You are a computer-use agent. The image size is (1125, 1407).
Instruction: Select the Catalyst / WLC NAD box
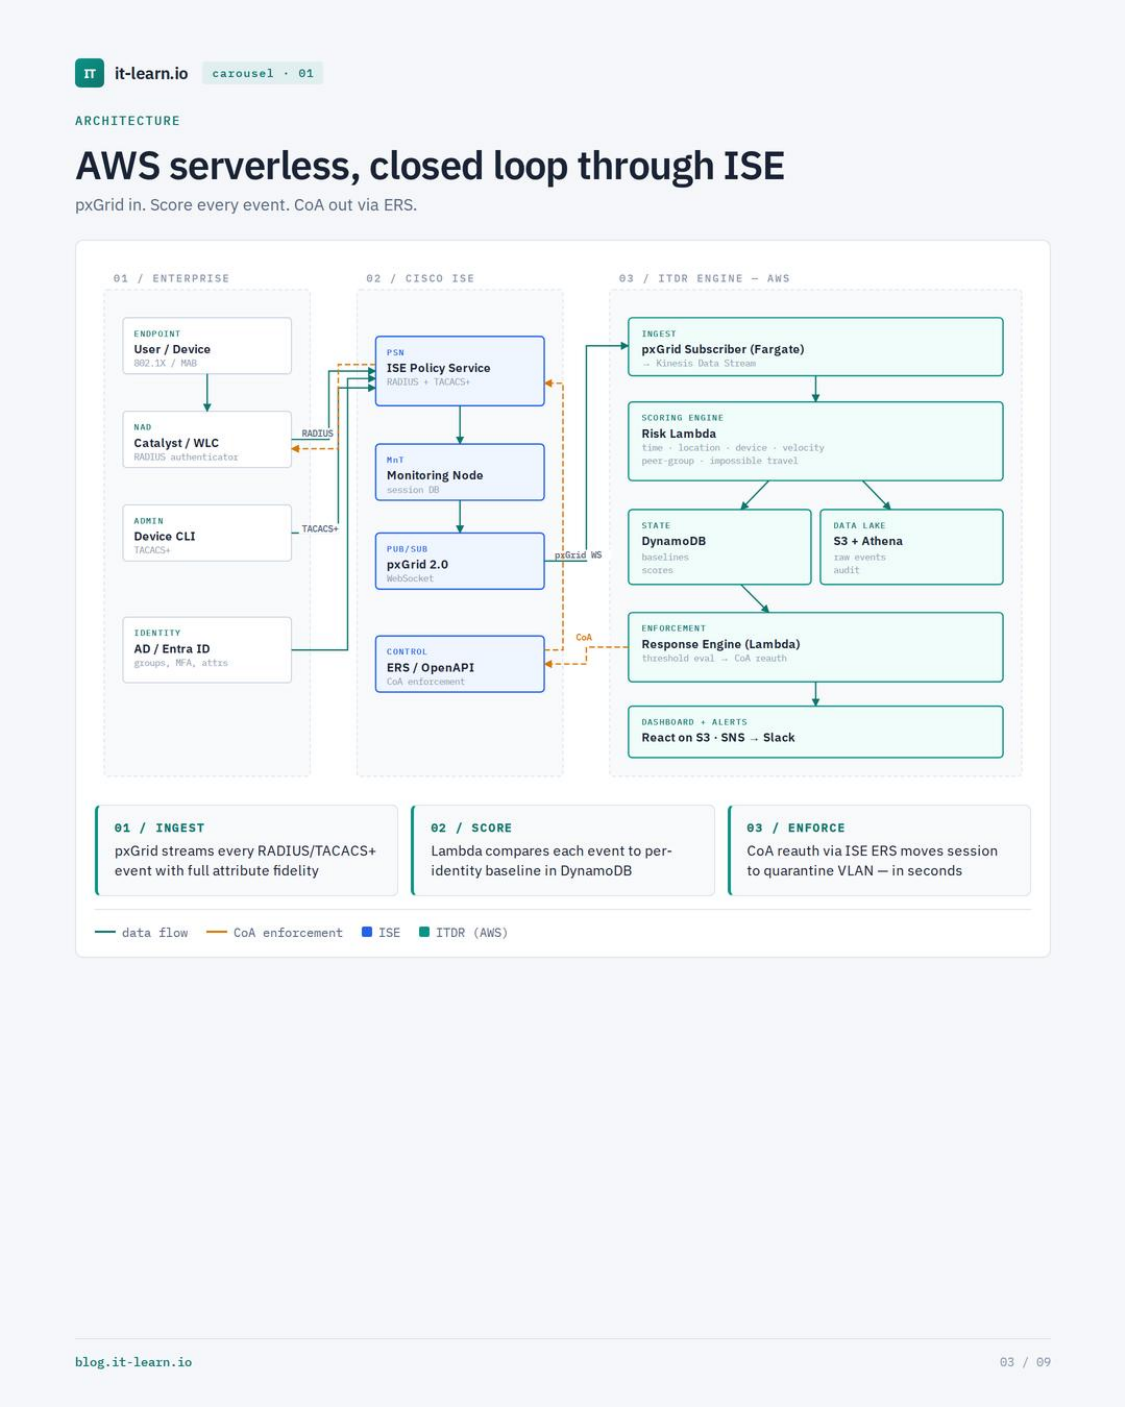pos(207,440)
